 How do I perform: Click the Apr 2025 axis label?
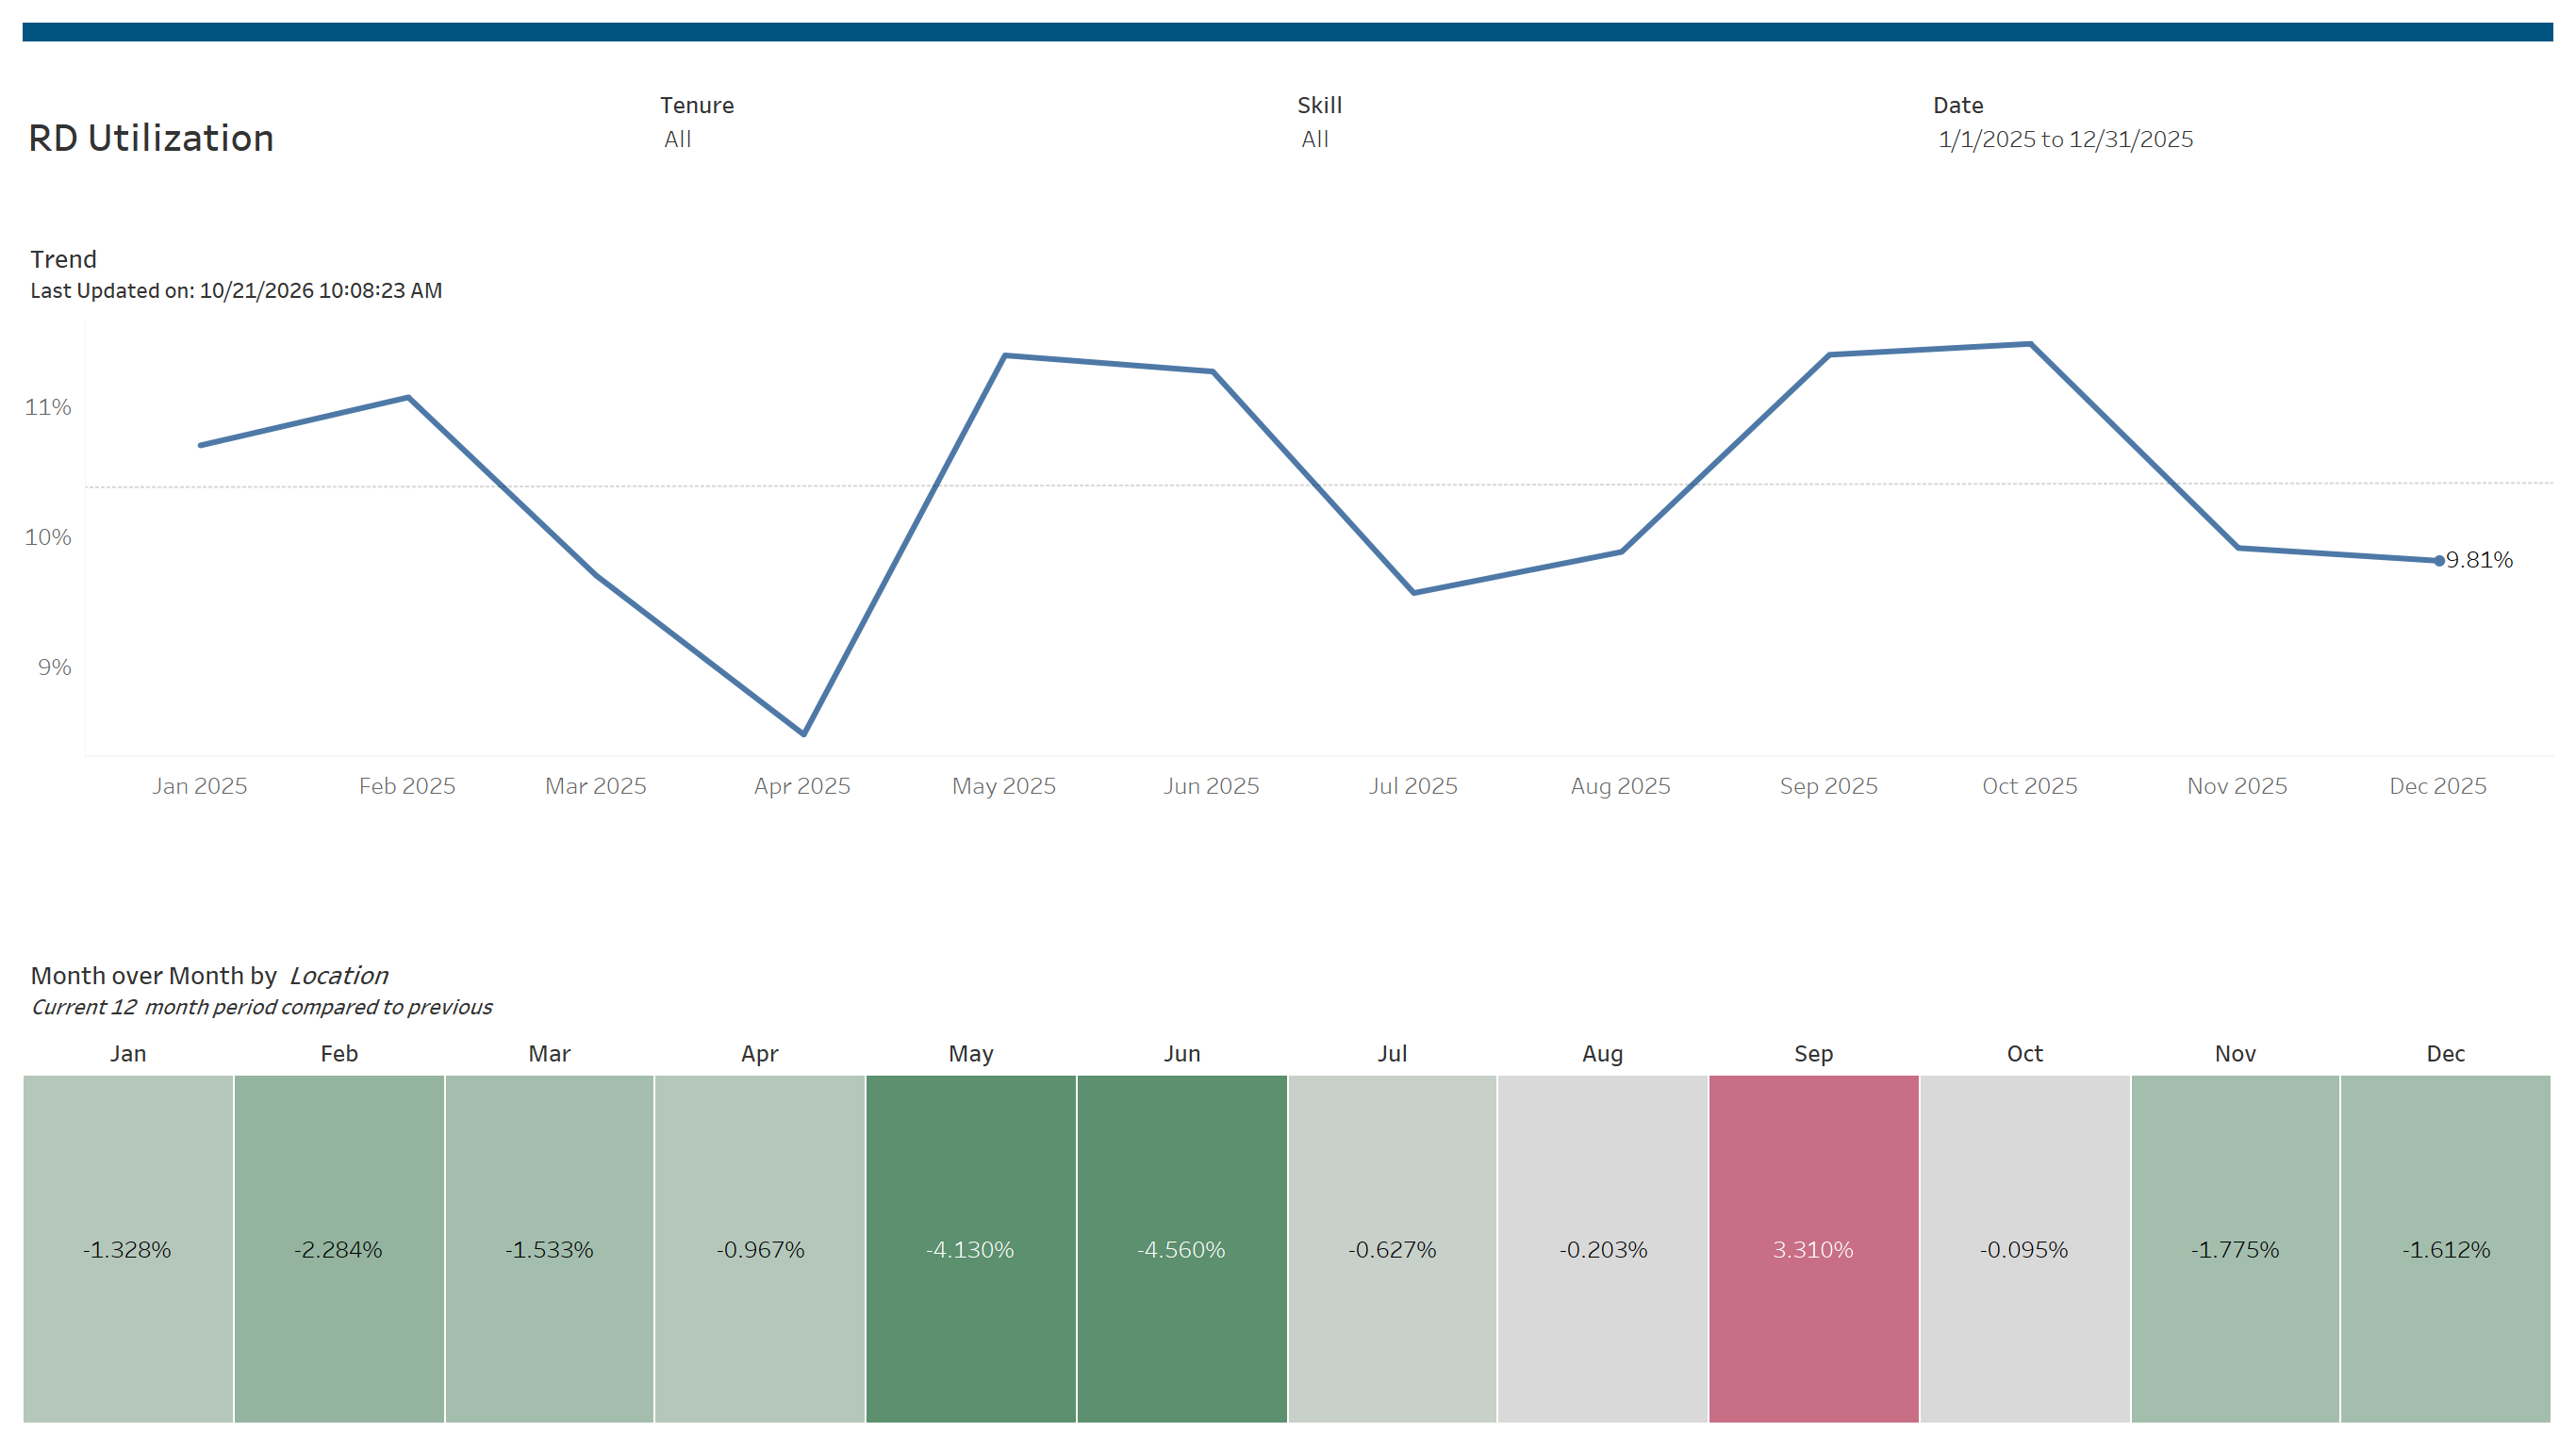[x=802, y=786]
